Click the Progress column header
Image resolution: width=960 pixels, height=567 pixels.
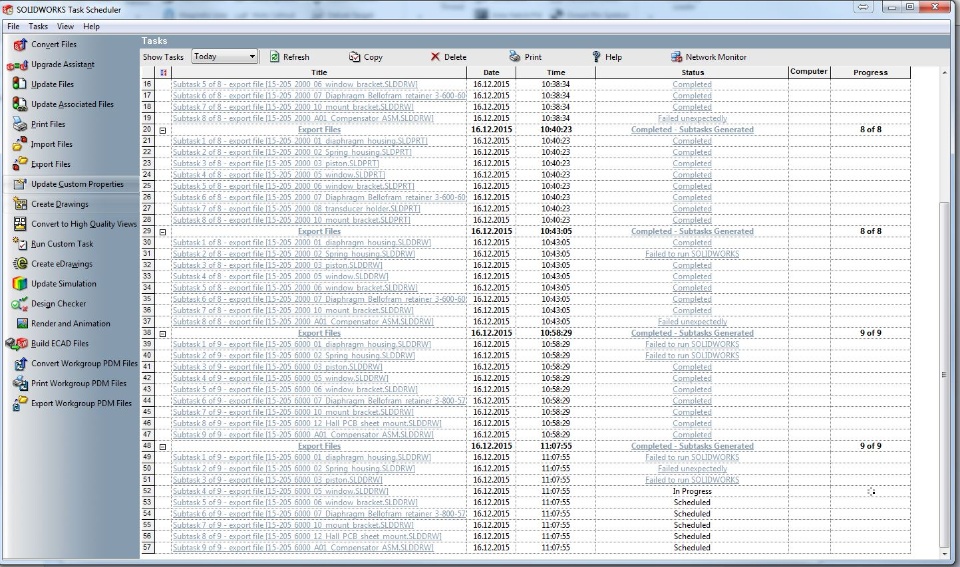[870, 72]
